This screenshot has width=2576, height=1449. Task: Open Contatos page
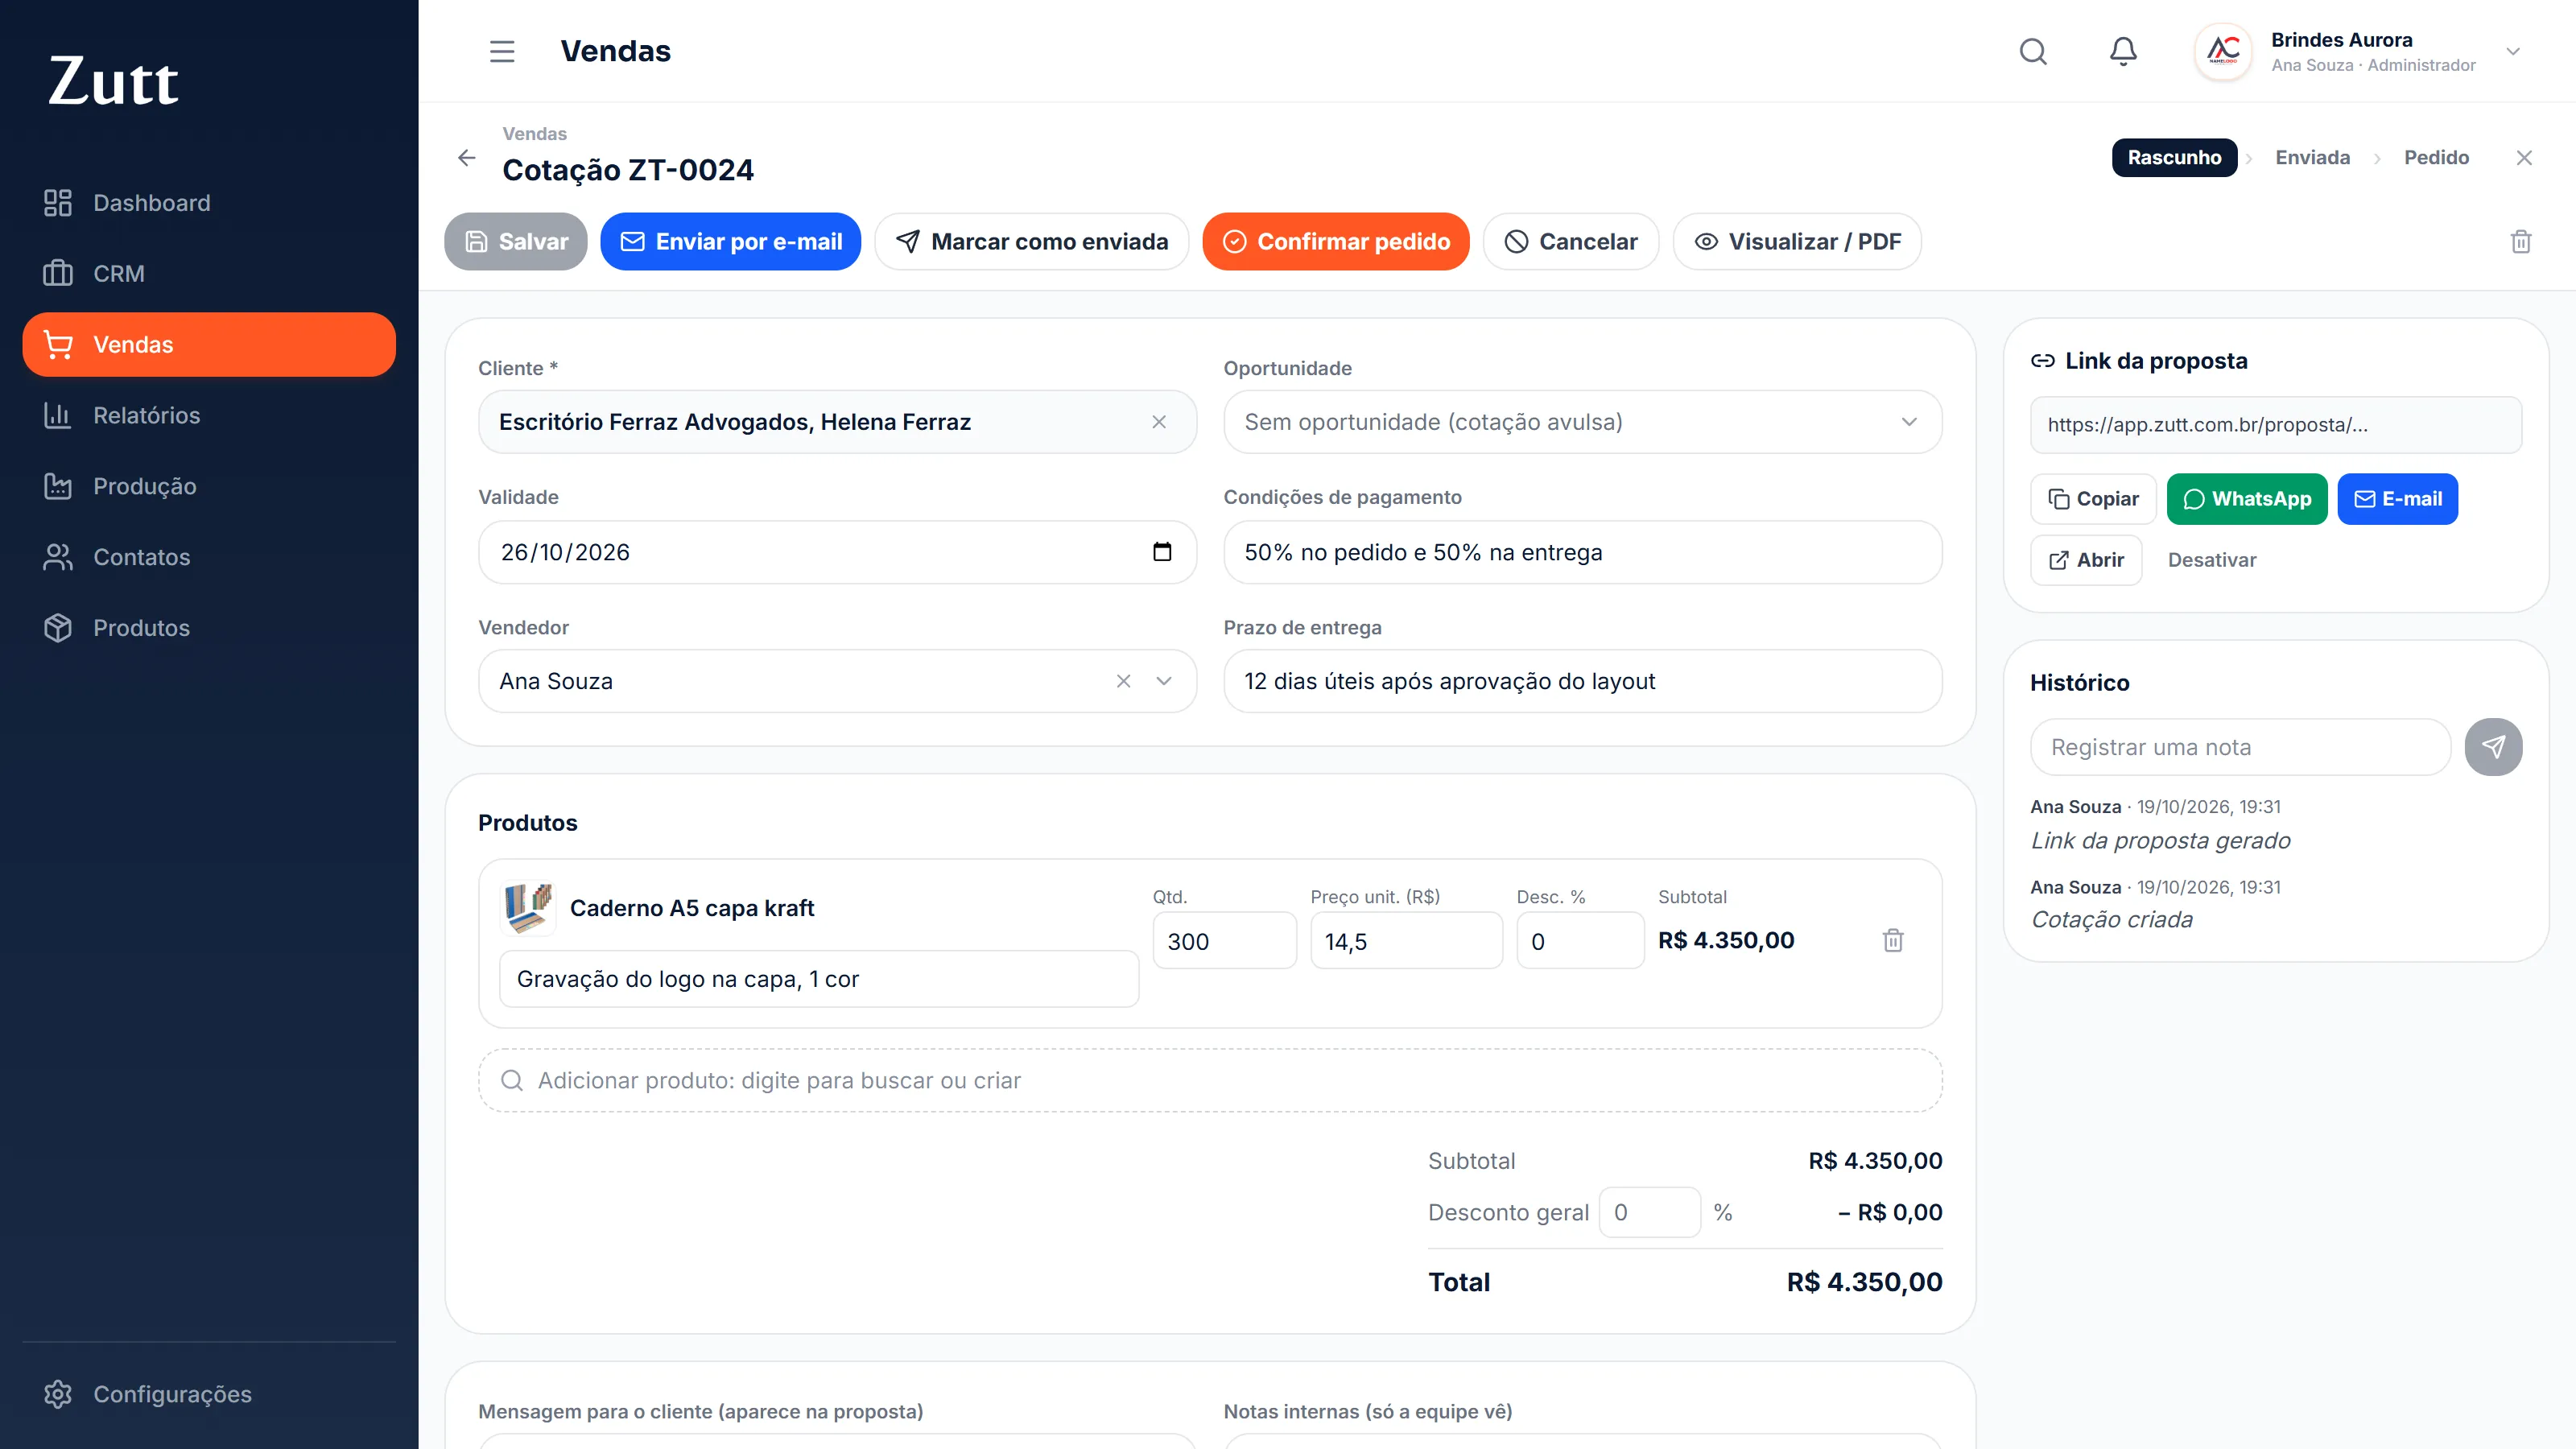209,557
